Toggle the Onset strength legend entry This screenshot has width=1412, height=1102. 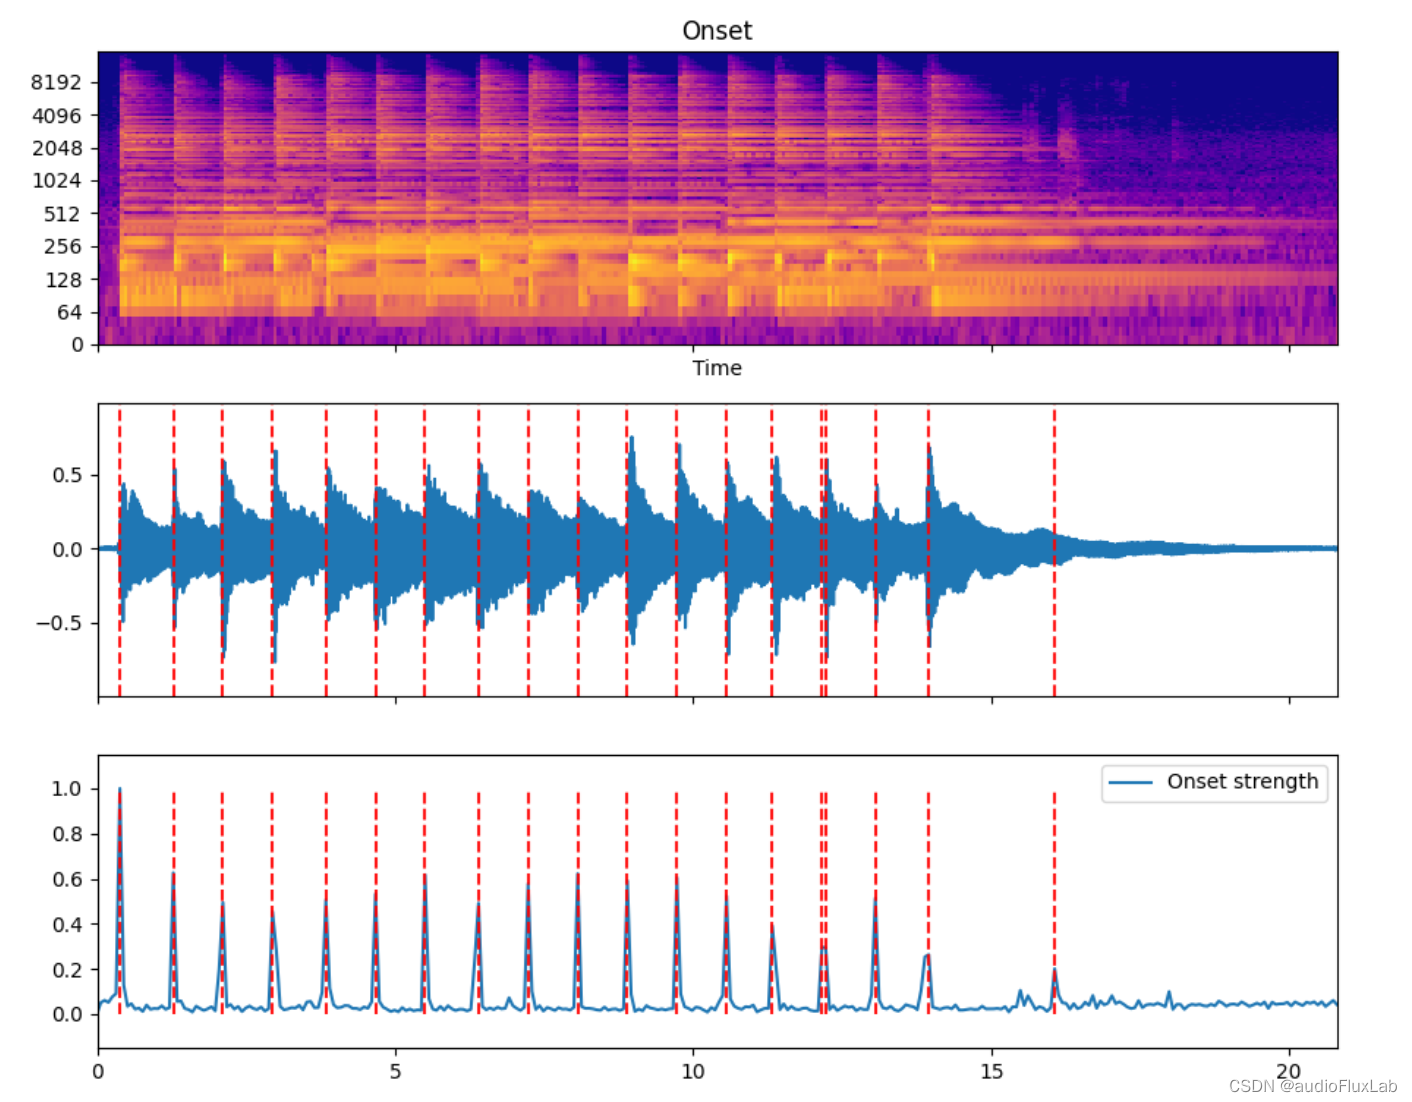click(1243, 781)
